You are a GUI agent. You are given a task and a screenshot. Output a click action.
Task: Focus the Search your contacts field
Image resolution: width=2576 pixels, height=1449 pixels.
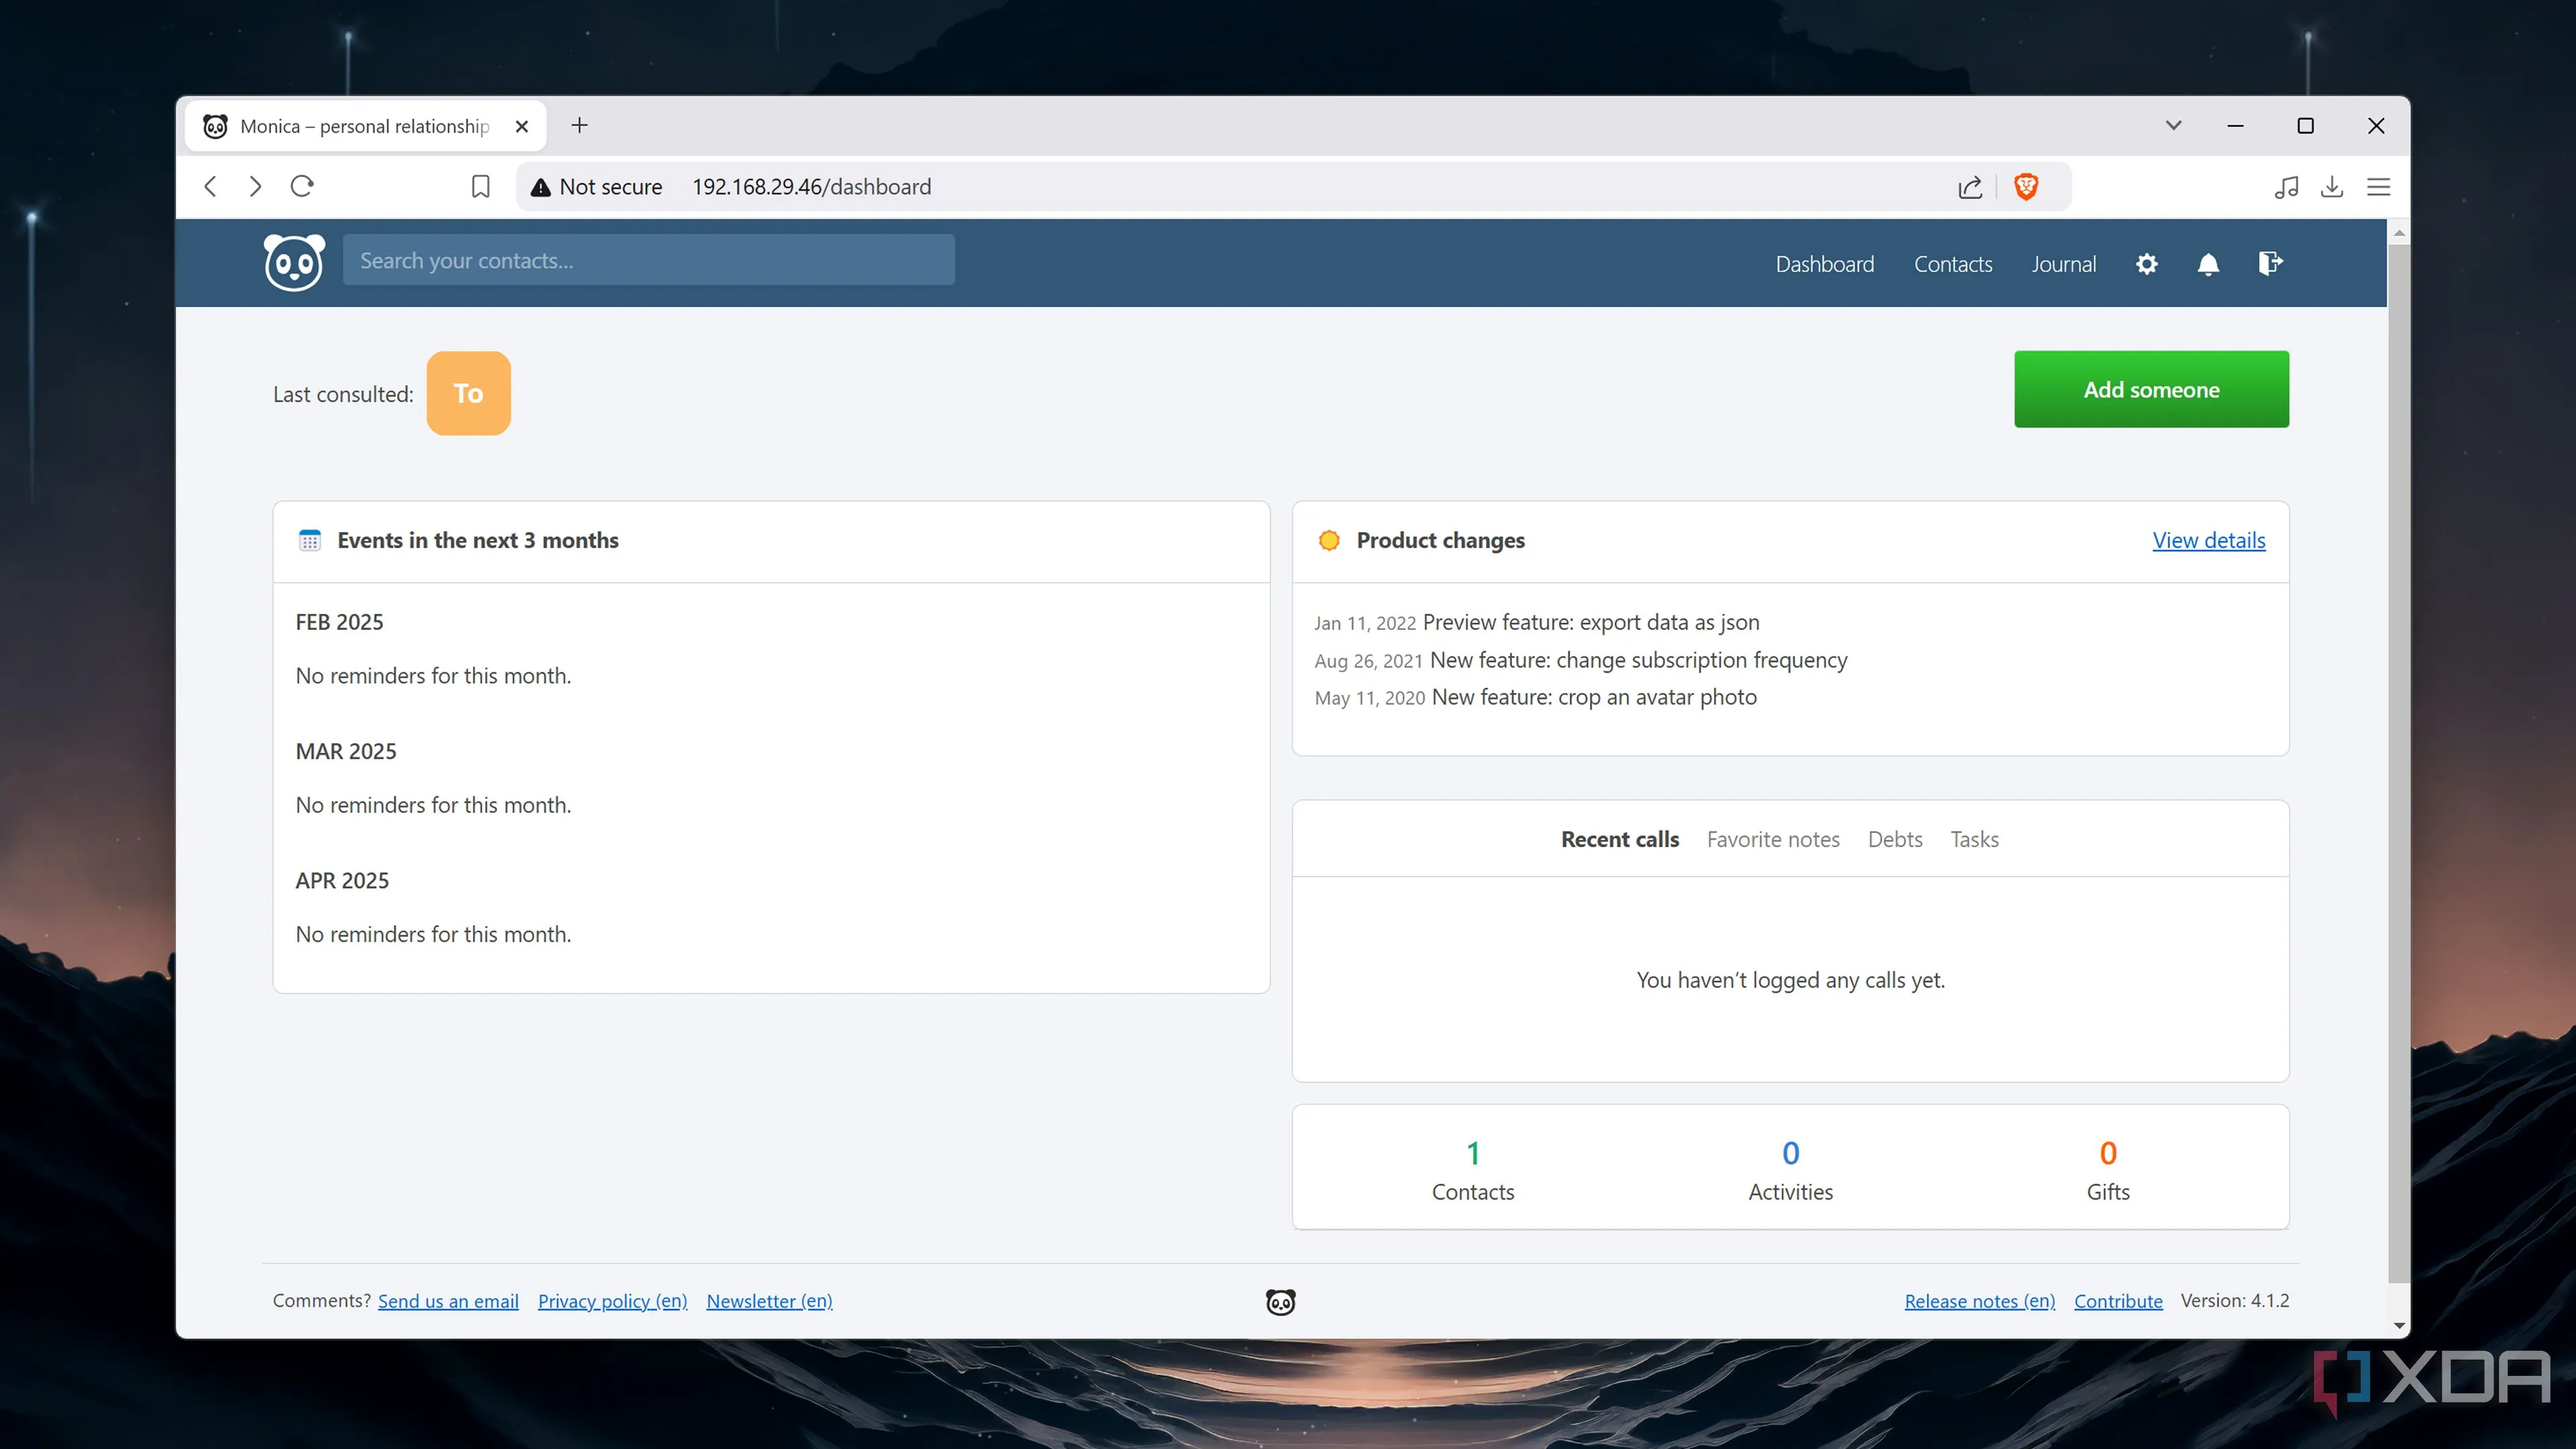pos(648,260)
